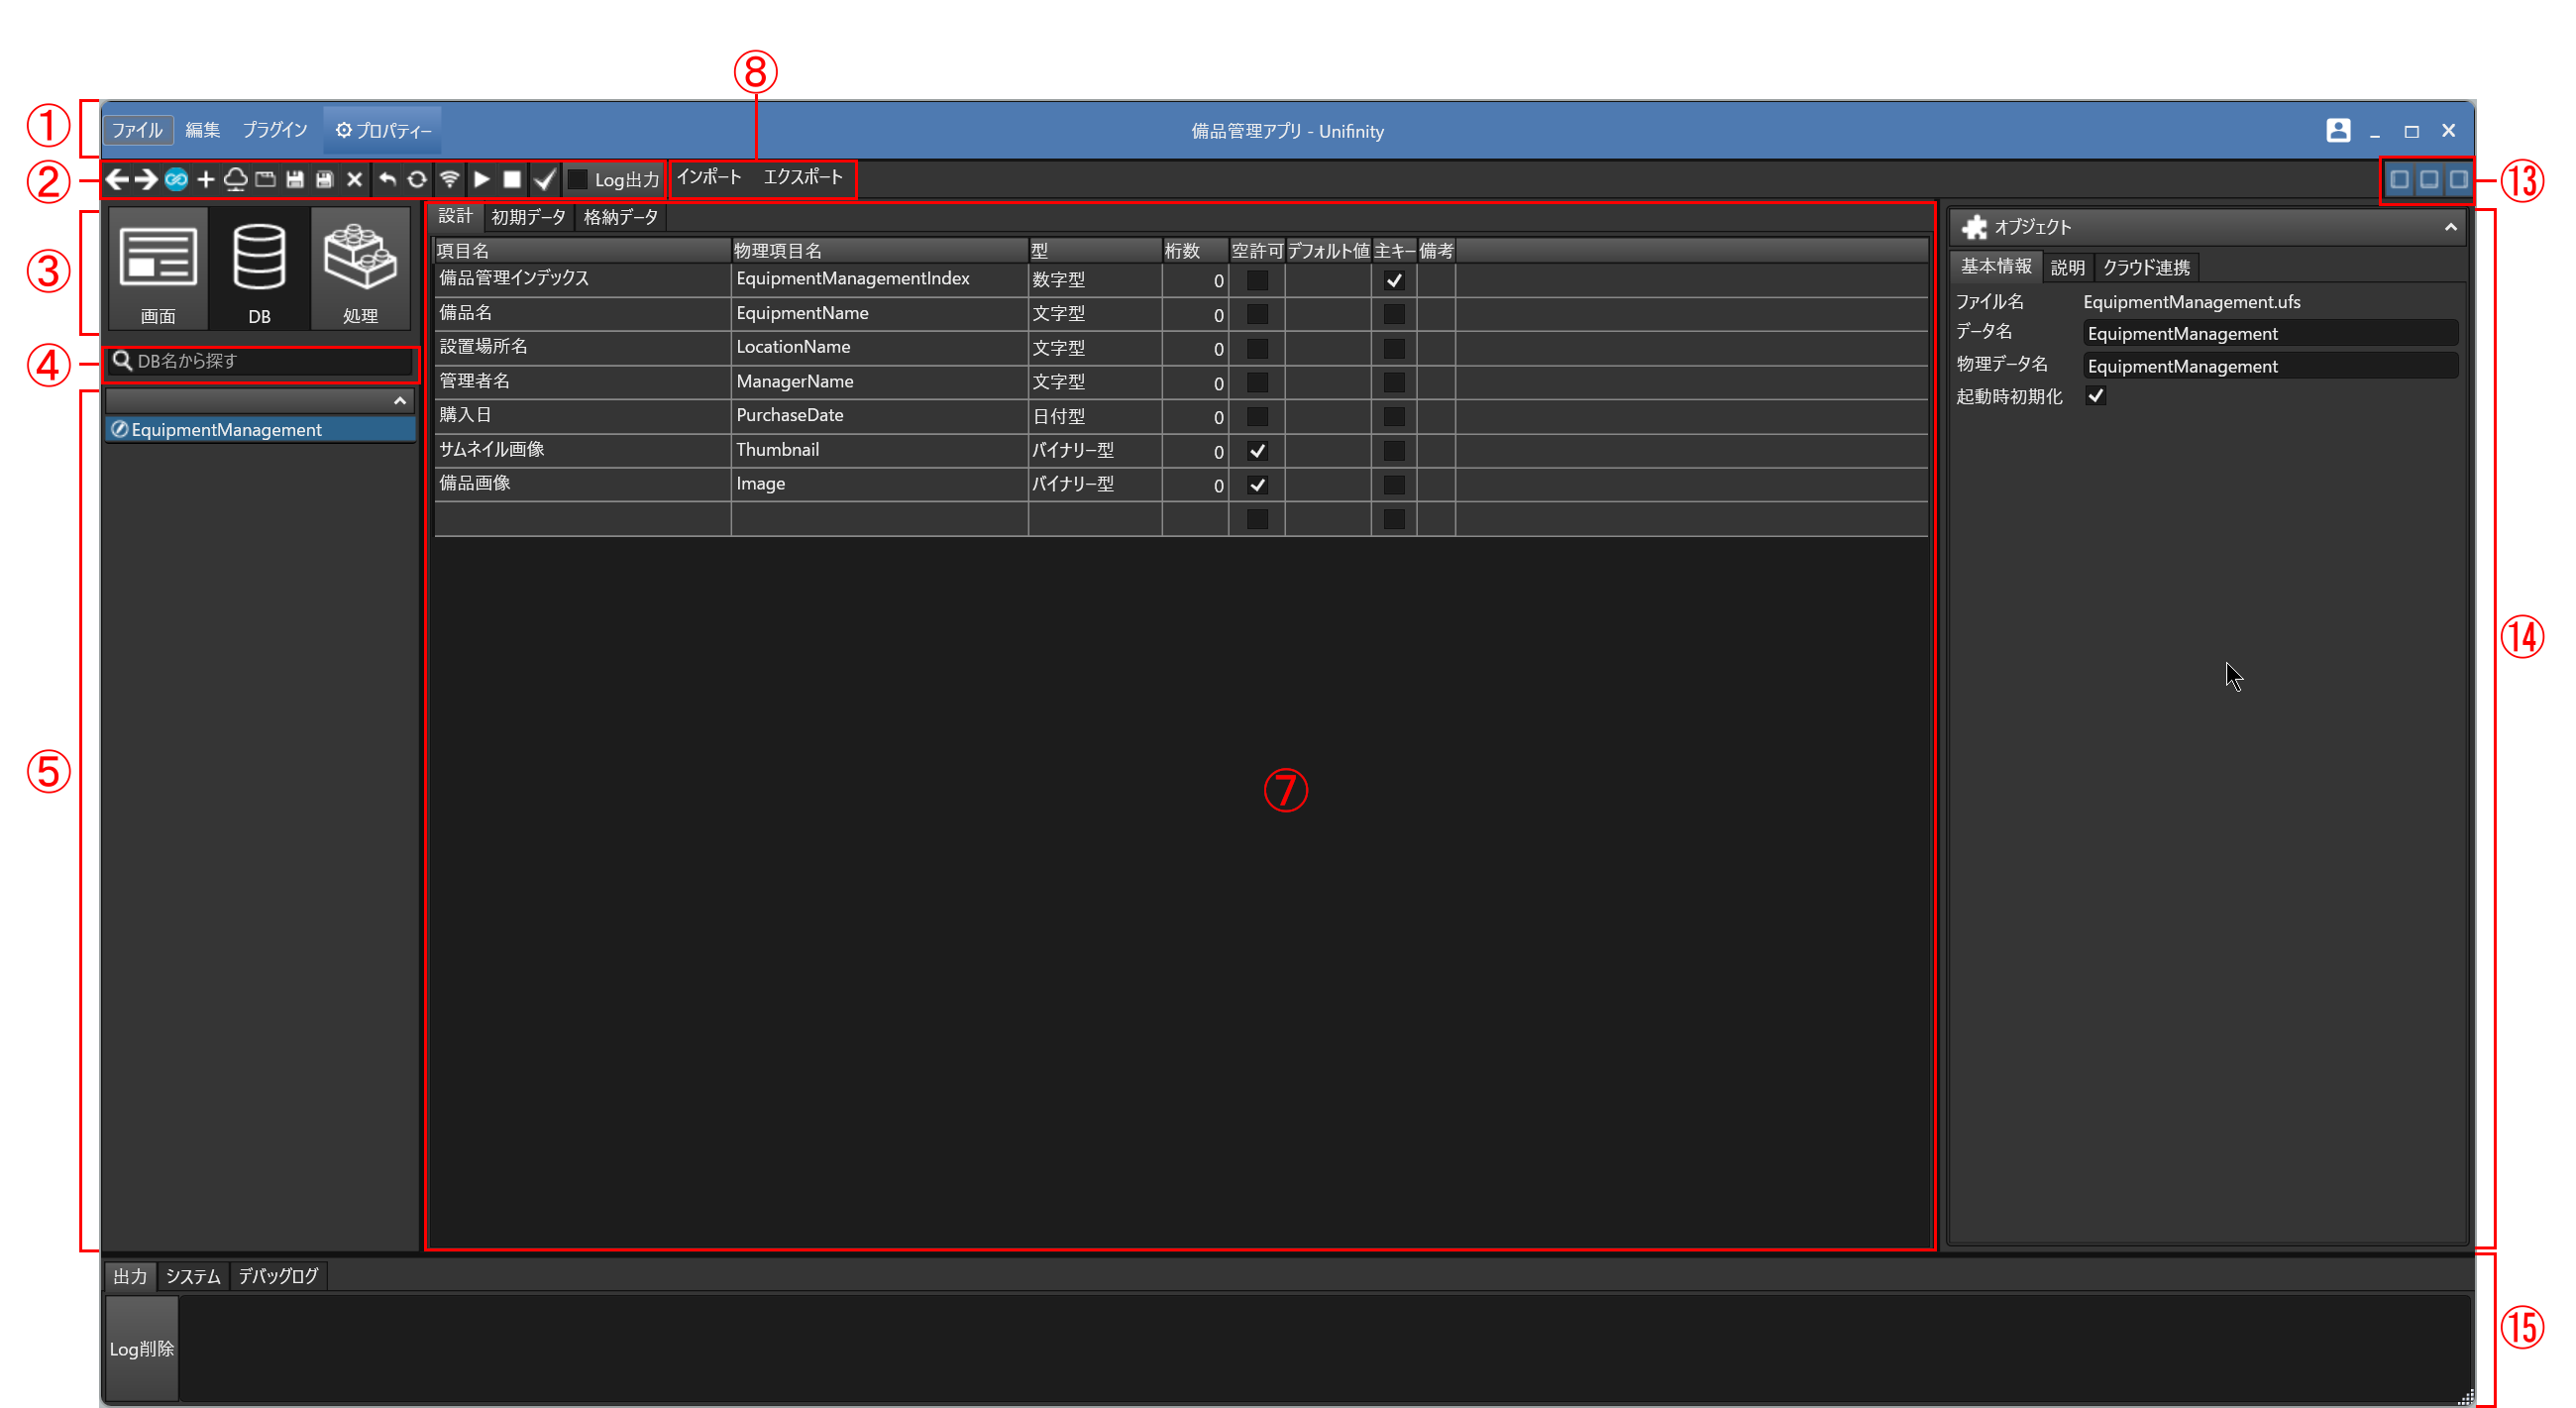Open the 処理 (process) block section

tap(360, 269)
